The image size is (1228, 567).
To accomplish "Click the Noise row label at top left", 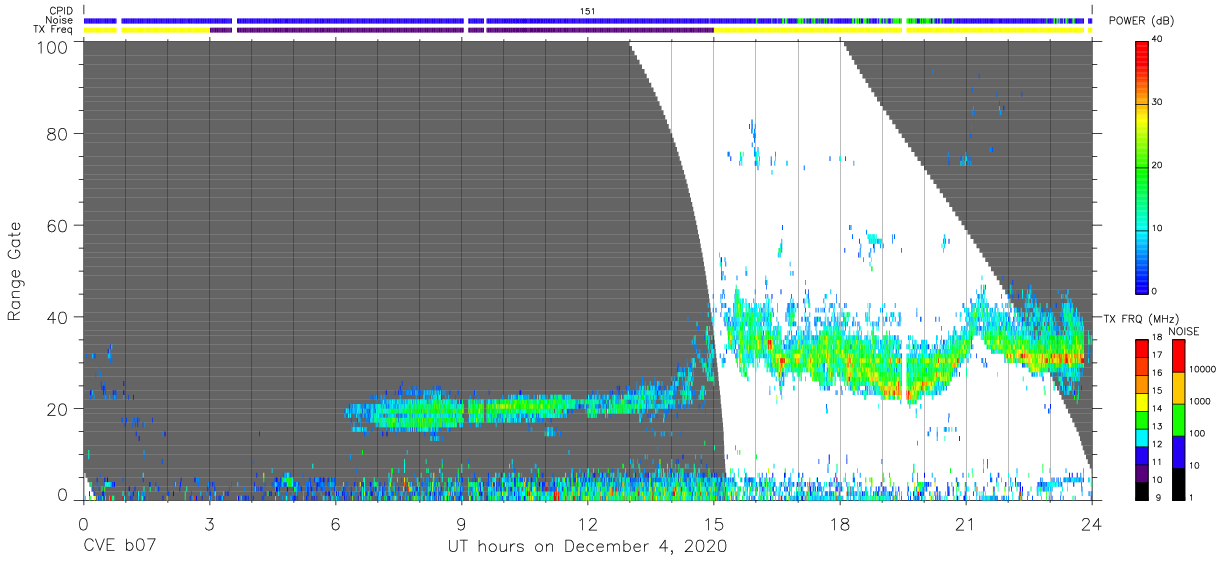I will click(x=60, y=20).
